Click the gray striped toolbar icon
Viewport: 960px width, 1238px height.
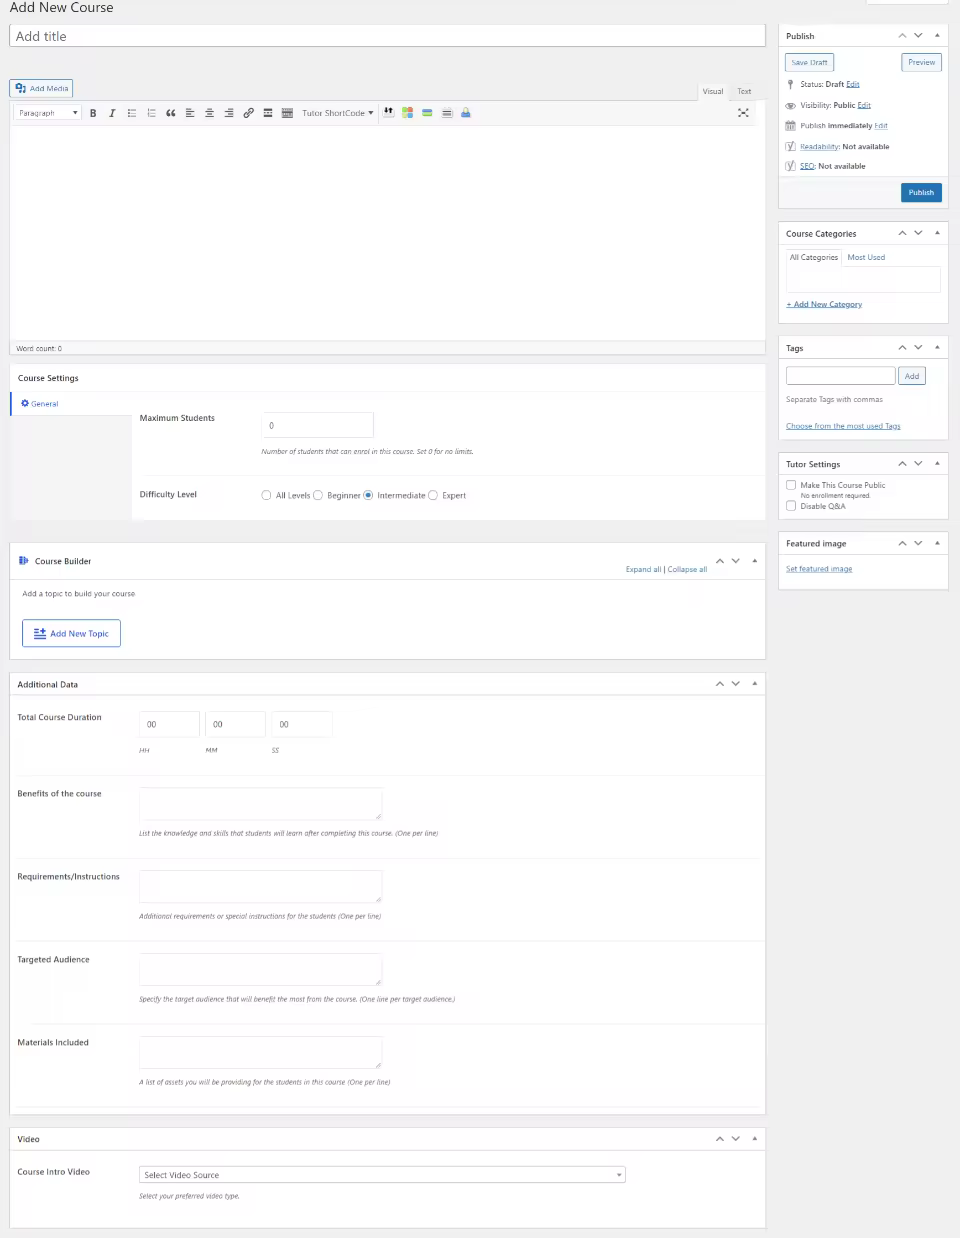447,113
